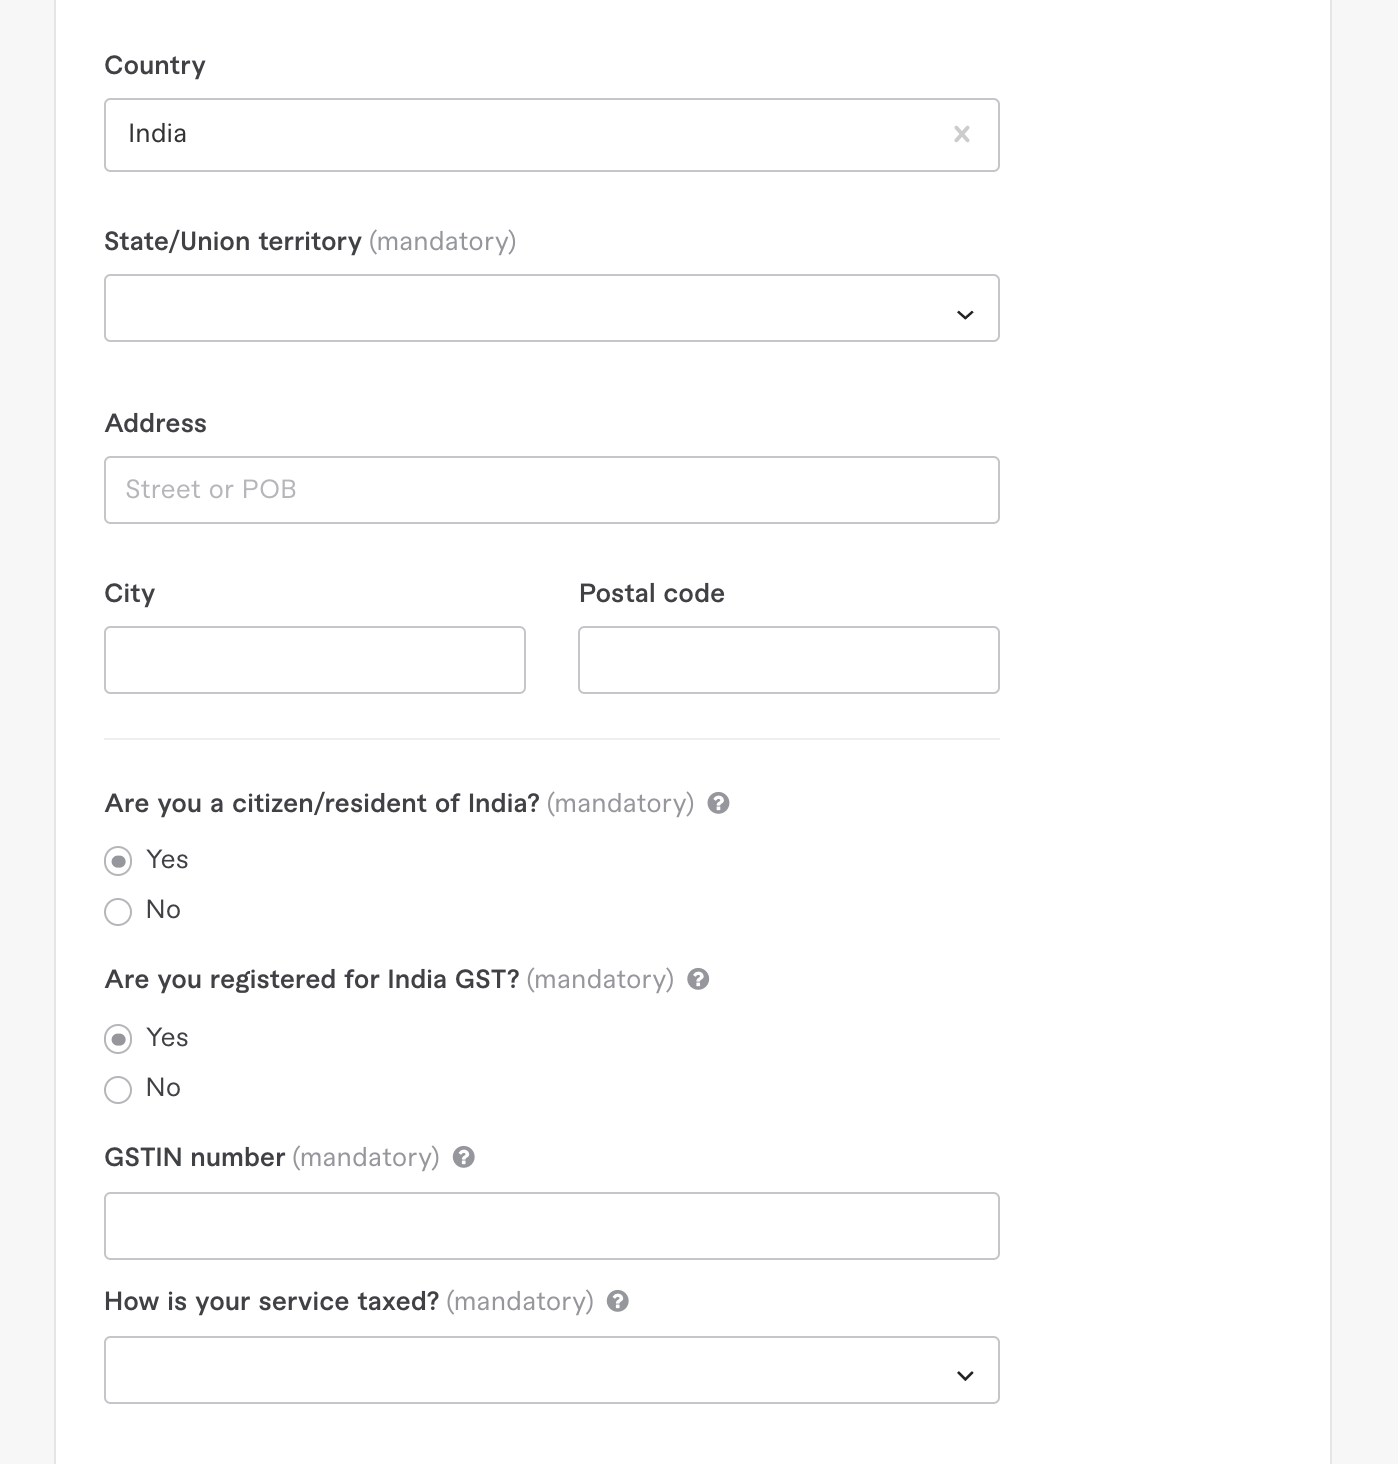
Task: Open the Country selection field
Action: [x=520, y=134]
